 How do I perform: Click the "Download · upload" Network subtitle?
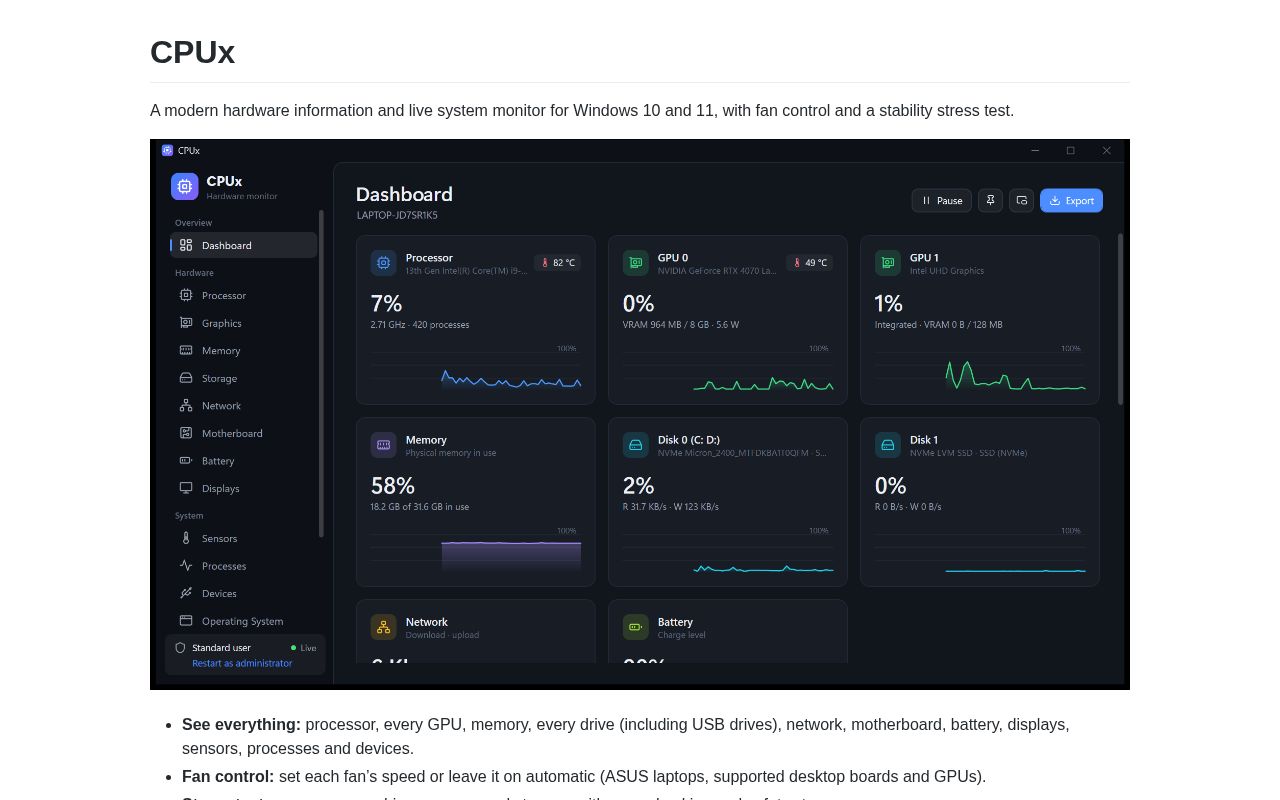[442, 635]
